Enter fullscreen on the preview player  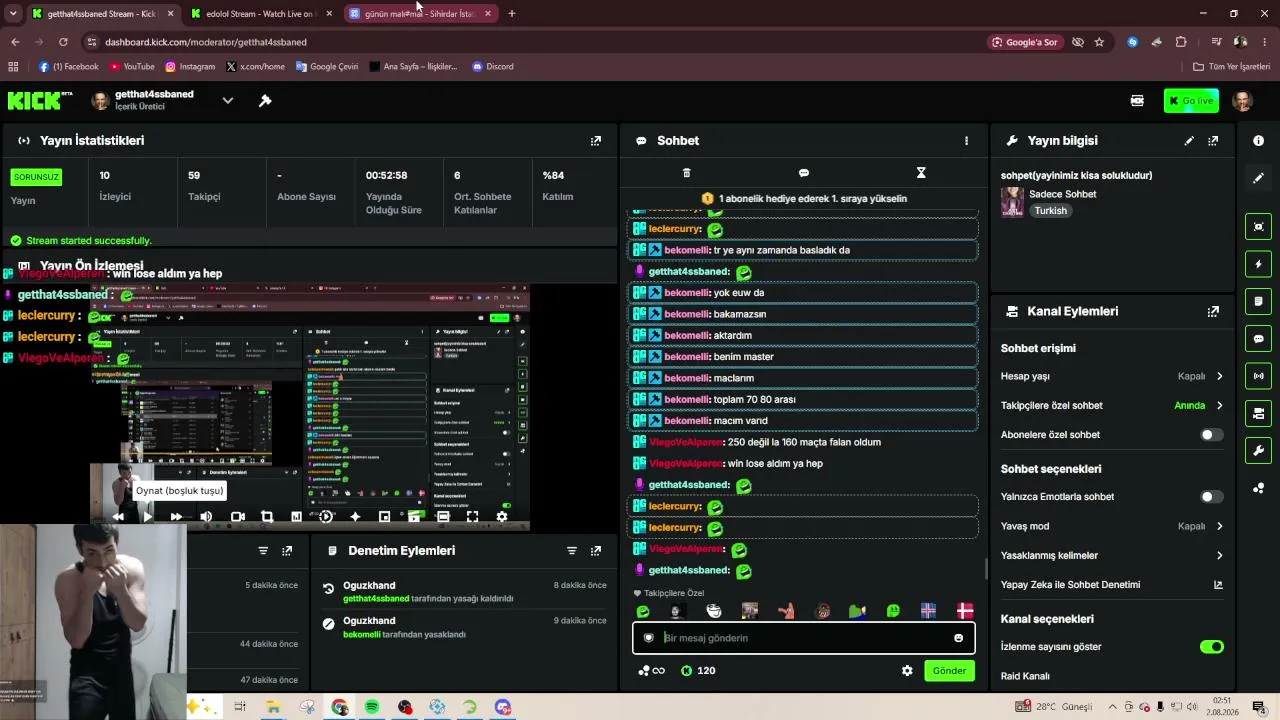tap(472, 517)
